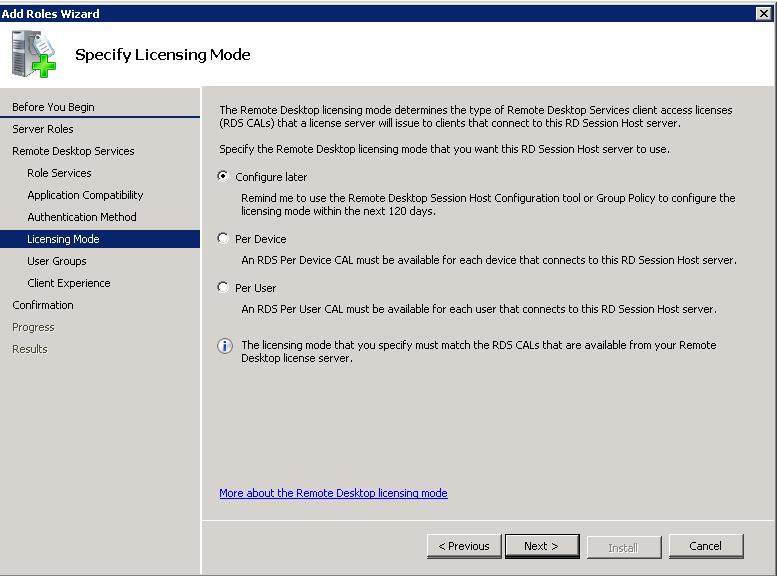Choose the Per Device licensing option
The height and width of the screenshot is (576, 777).
pos(223,239)
